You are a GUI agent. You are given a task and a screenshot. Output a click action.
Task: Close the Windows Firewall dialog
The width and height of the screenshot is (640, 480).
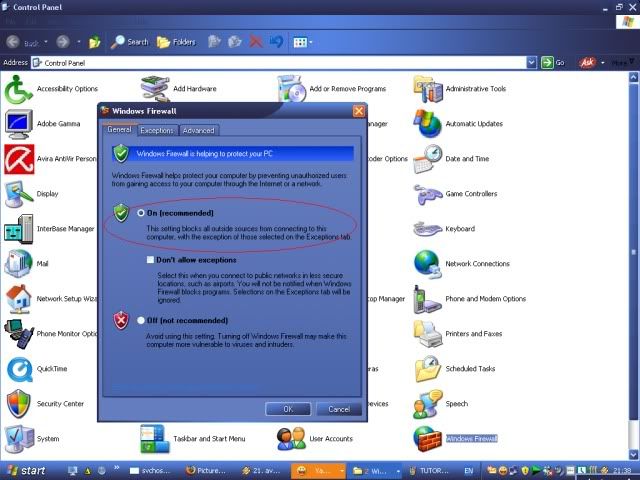tap(359, 111)
